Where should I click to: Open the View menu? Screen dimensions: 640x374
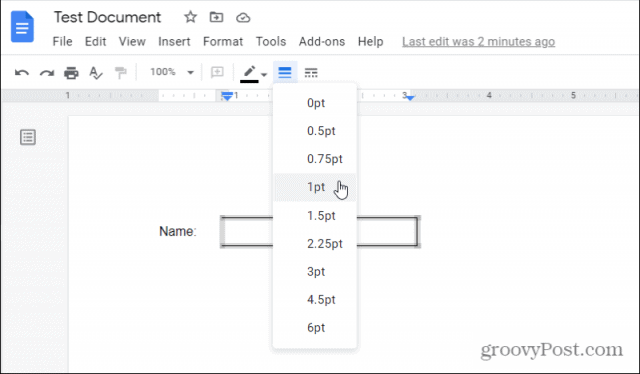click(x=132, y=42)
